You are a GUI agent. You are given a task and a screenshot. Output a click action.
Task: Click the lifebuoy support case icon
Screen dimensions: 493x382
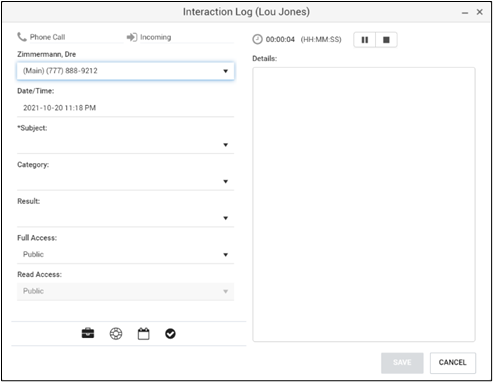coord(116,334)
